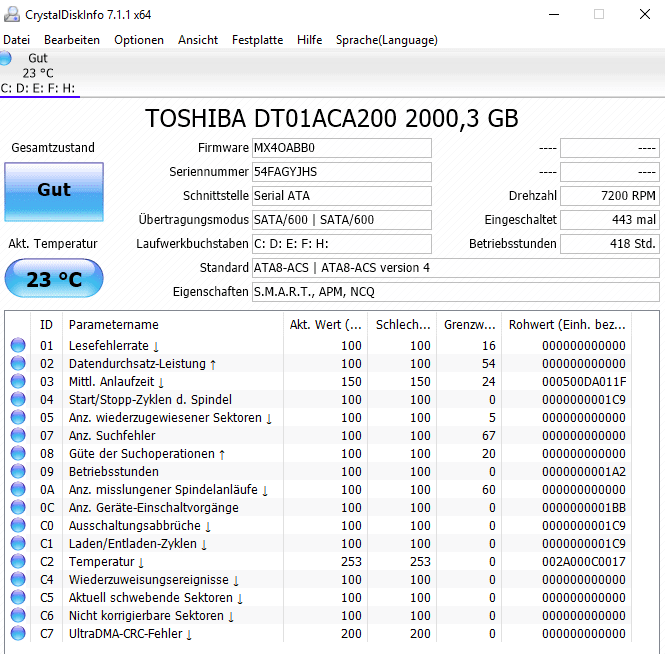The height and width of the screenshot is (654, 665).
Task: Click status orb of Betriebsstunden row 09
Action: [x=18, y=471]
